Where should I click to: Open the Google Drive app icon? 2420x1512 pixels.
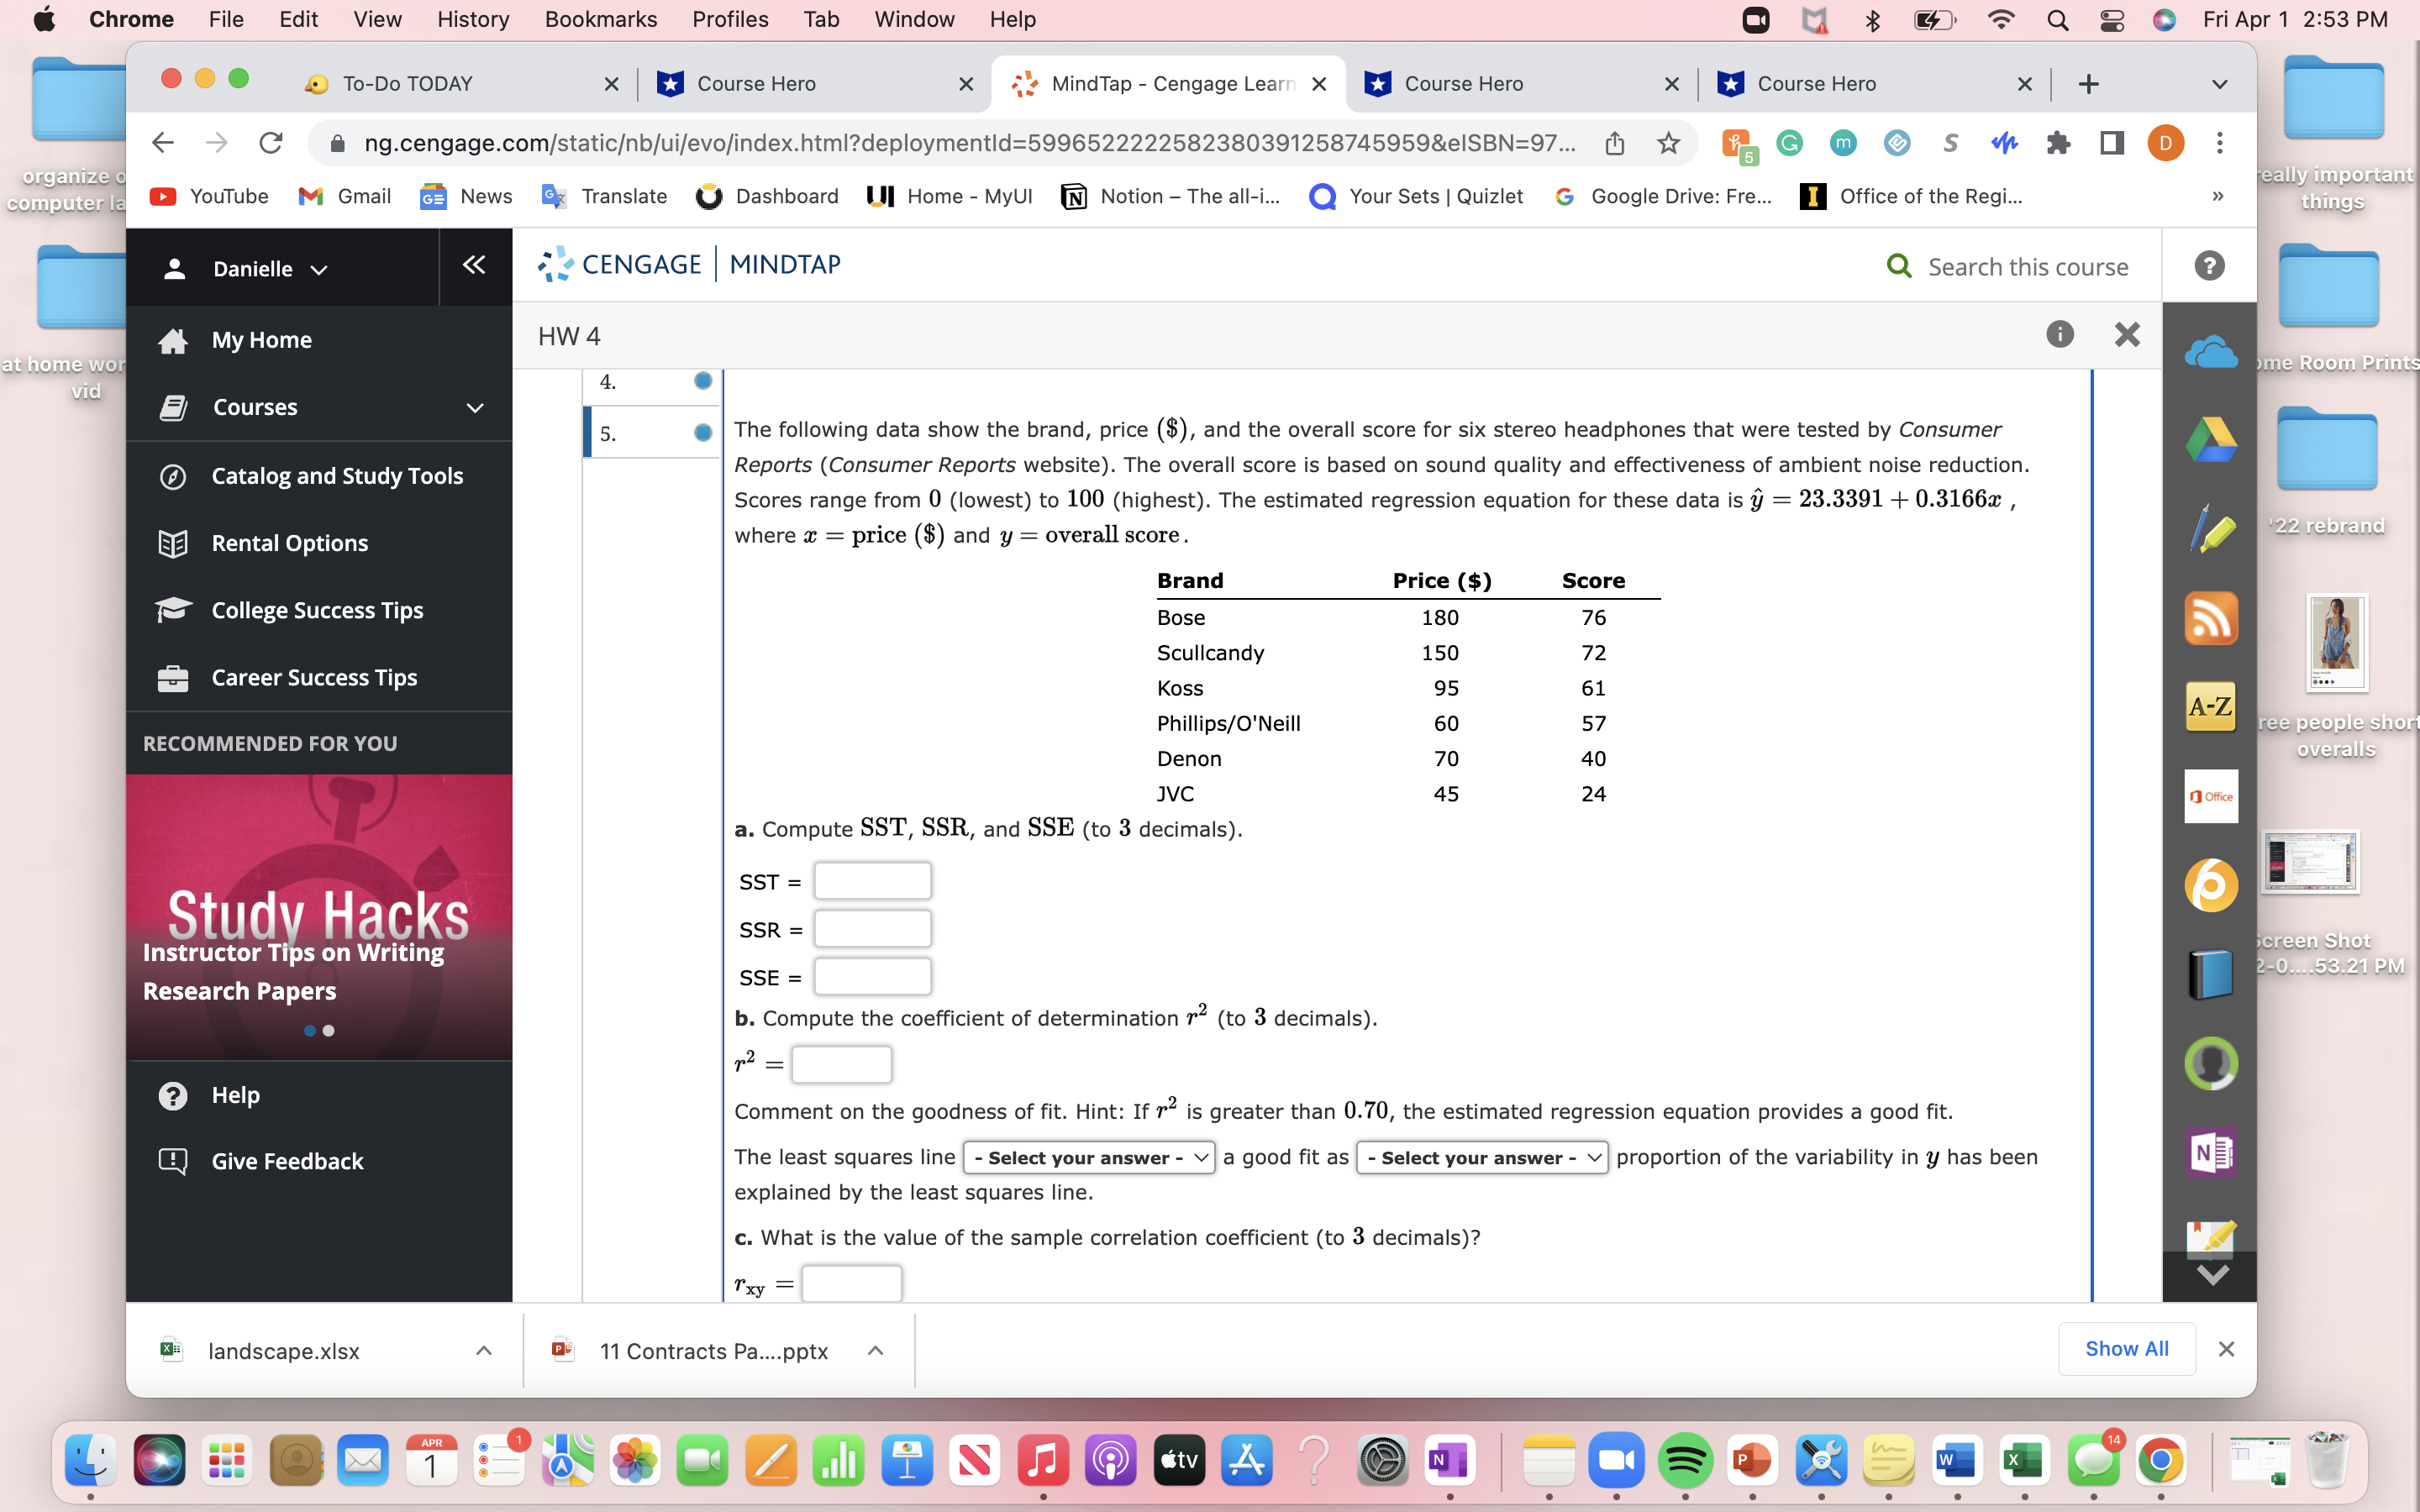[x=2210, y=441]
